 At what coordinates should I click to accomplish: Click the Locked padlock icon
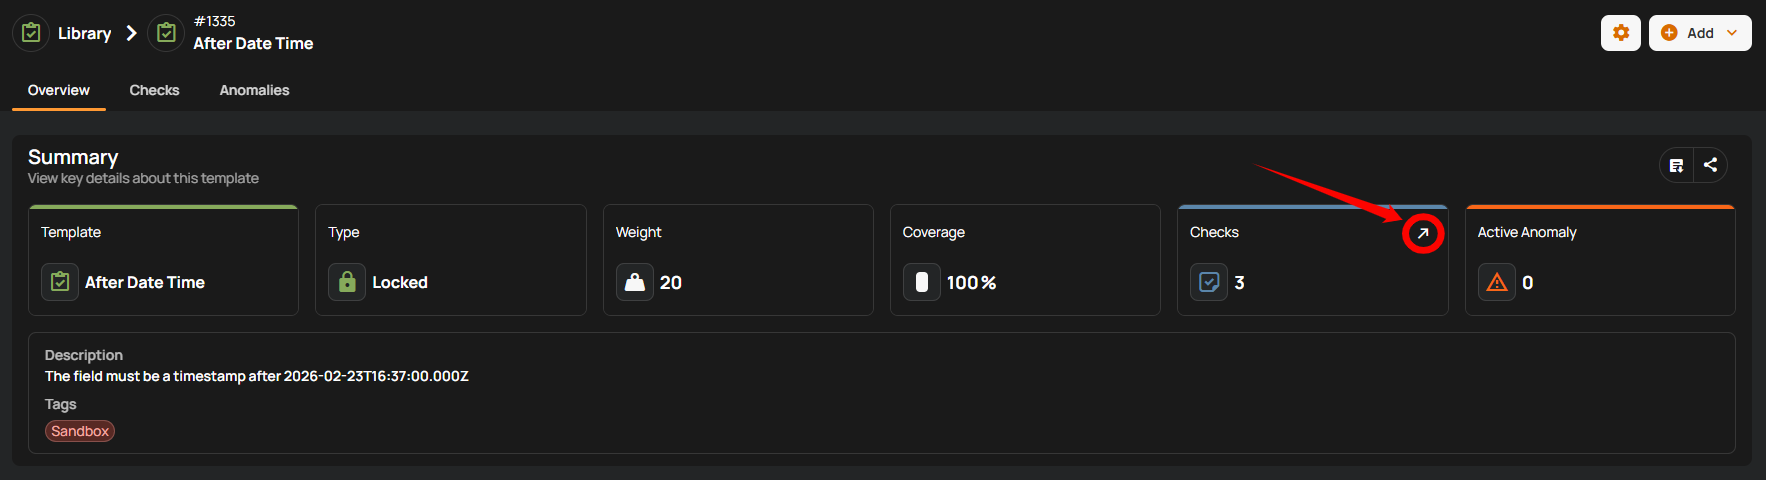pyautogui.click(x=347, y=282)
